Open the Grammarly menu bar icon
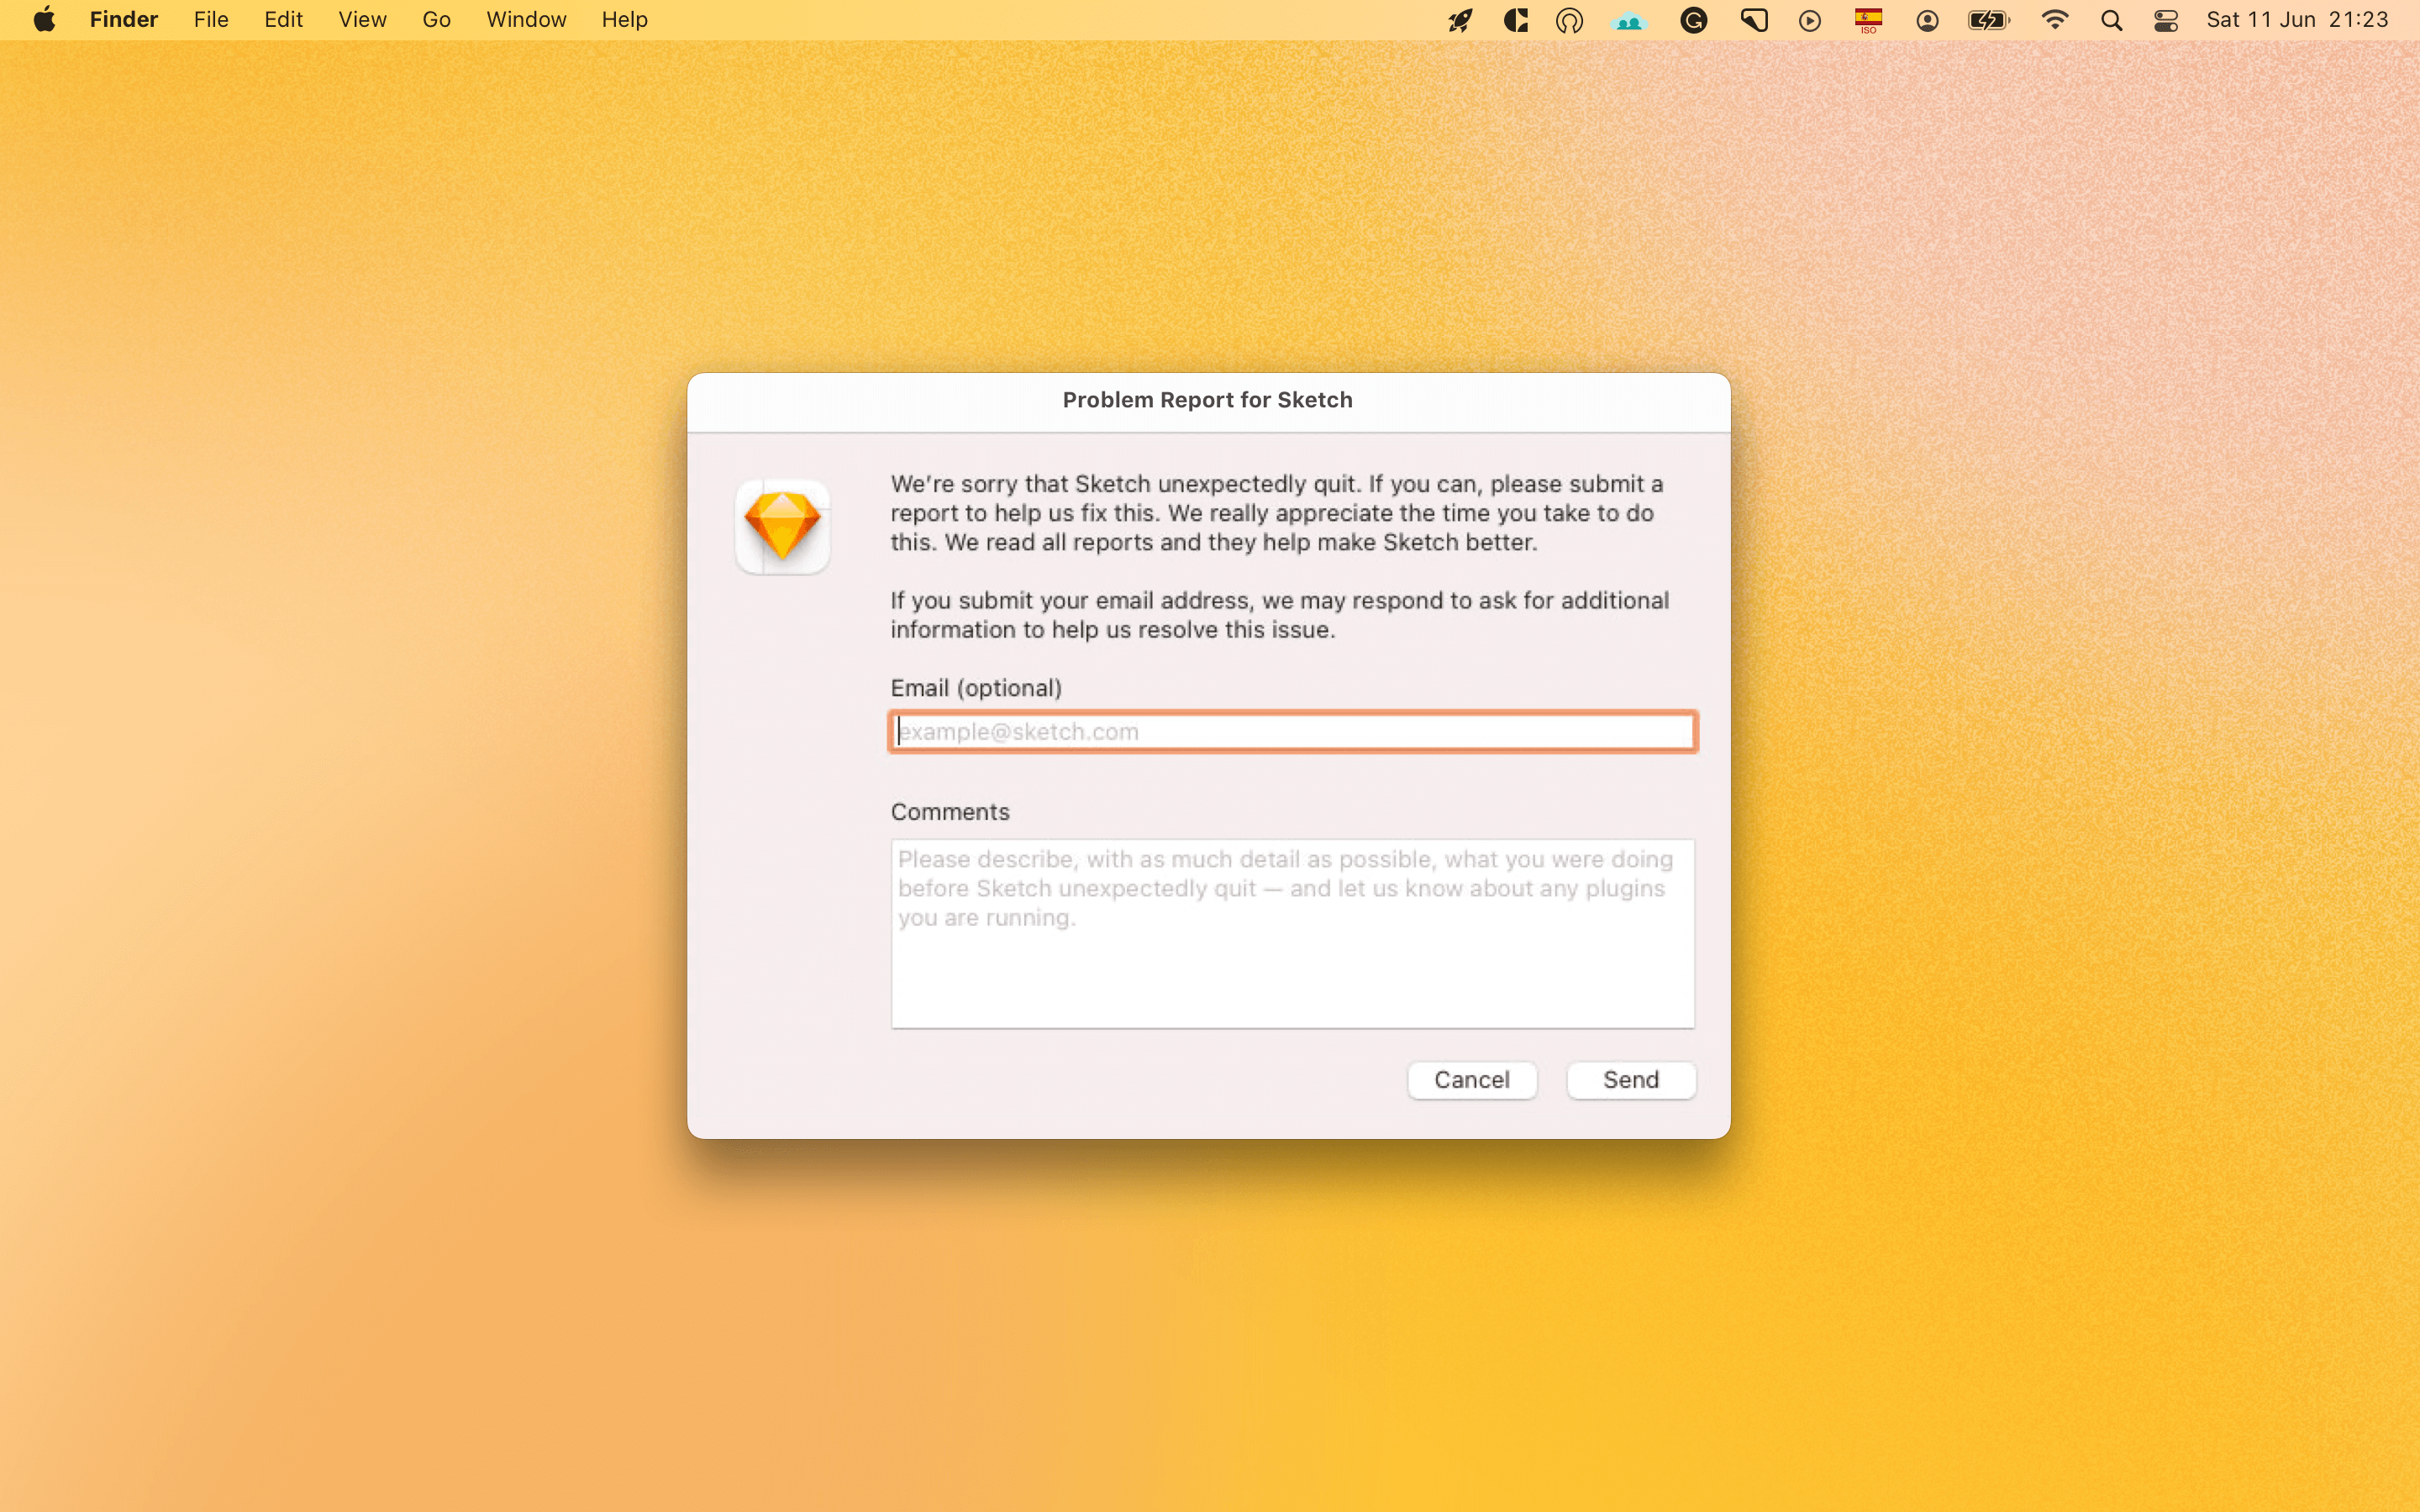Image resolution: width=2420 pixels, height=1512 pixels. [x=1694, y=19]
